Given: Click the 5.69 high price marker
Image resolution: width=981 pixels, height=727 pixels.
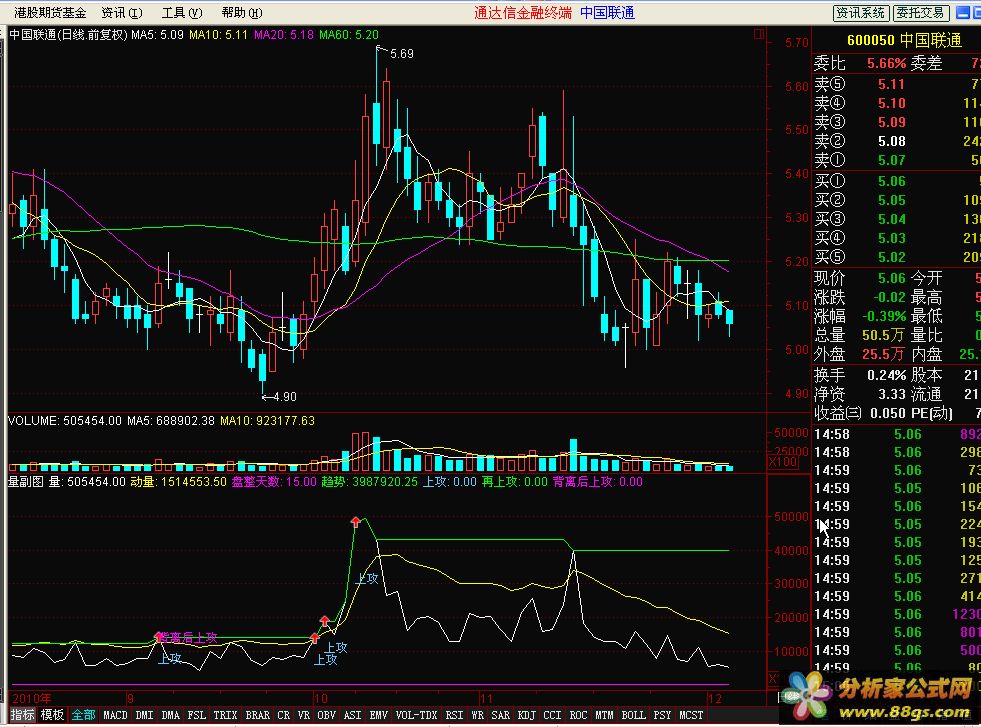Looking at the screenshot, I should (402, 54).
